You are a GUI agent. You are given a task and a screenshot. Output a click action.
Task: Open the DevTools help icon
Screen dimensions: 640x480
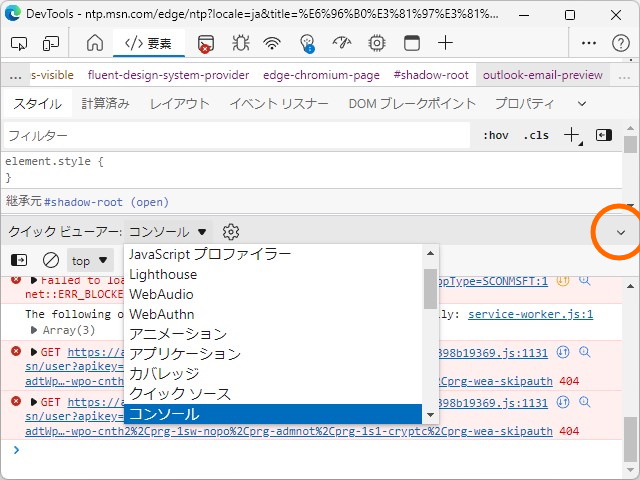[620, 43]
